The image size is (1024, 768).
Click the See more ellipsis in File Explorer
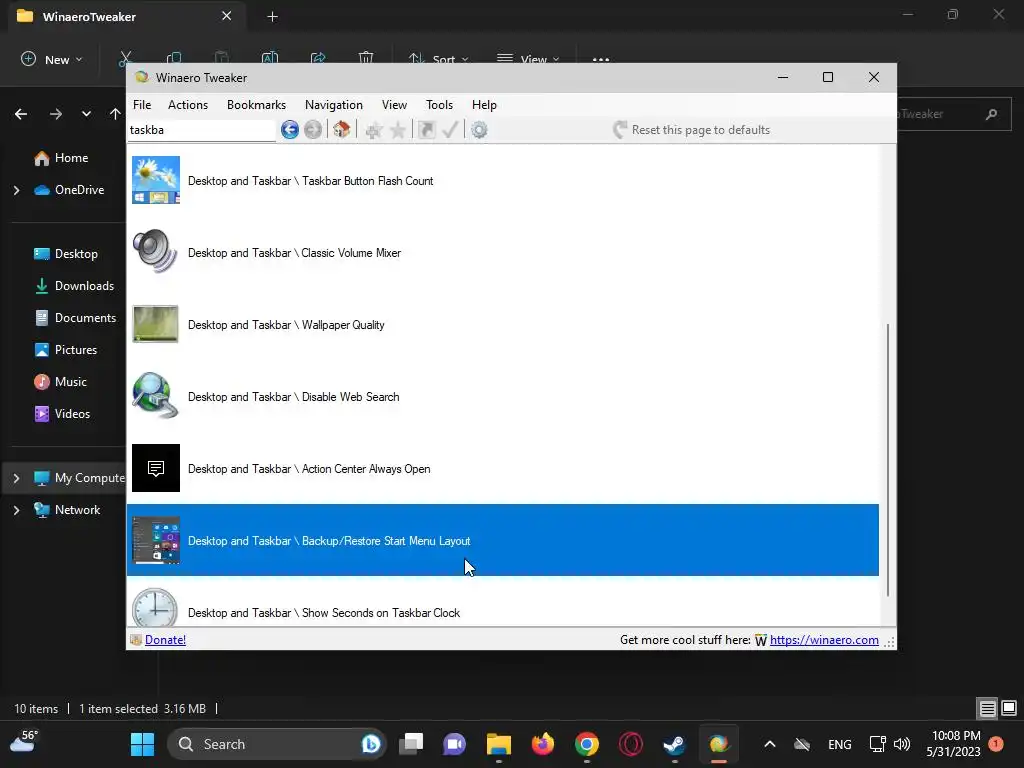[x=601, y=59]
